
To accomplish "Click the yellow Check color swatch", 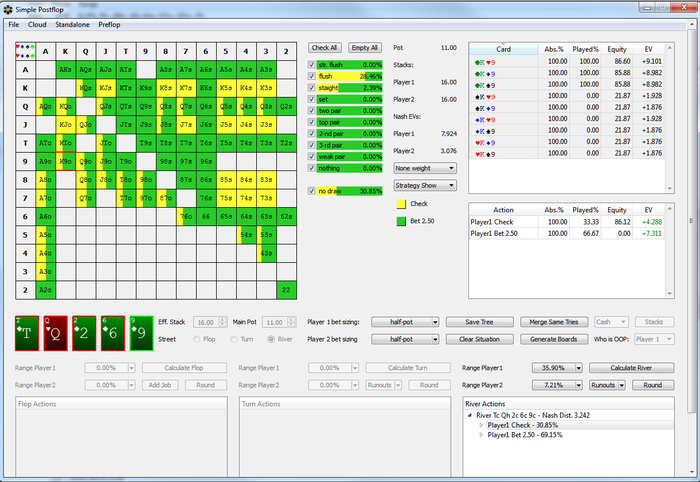I will click(401, 204).
